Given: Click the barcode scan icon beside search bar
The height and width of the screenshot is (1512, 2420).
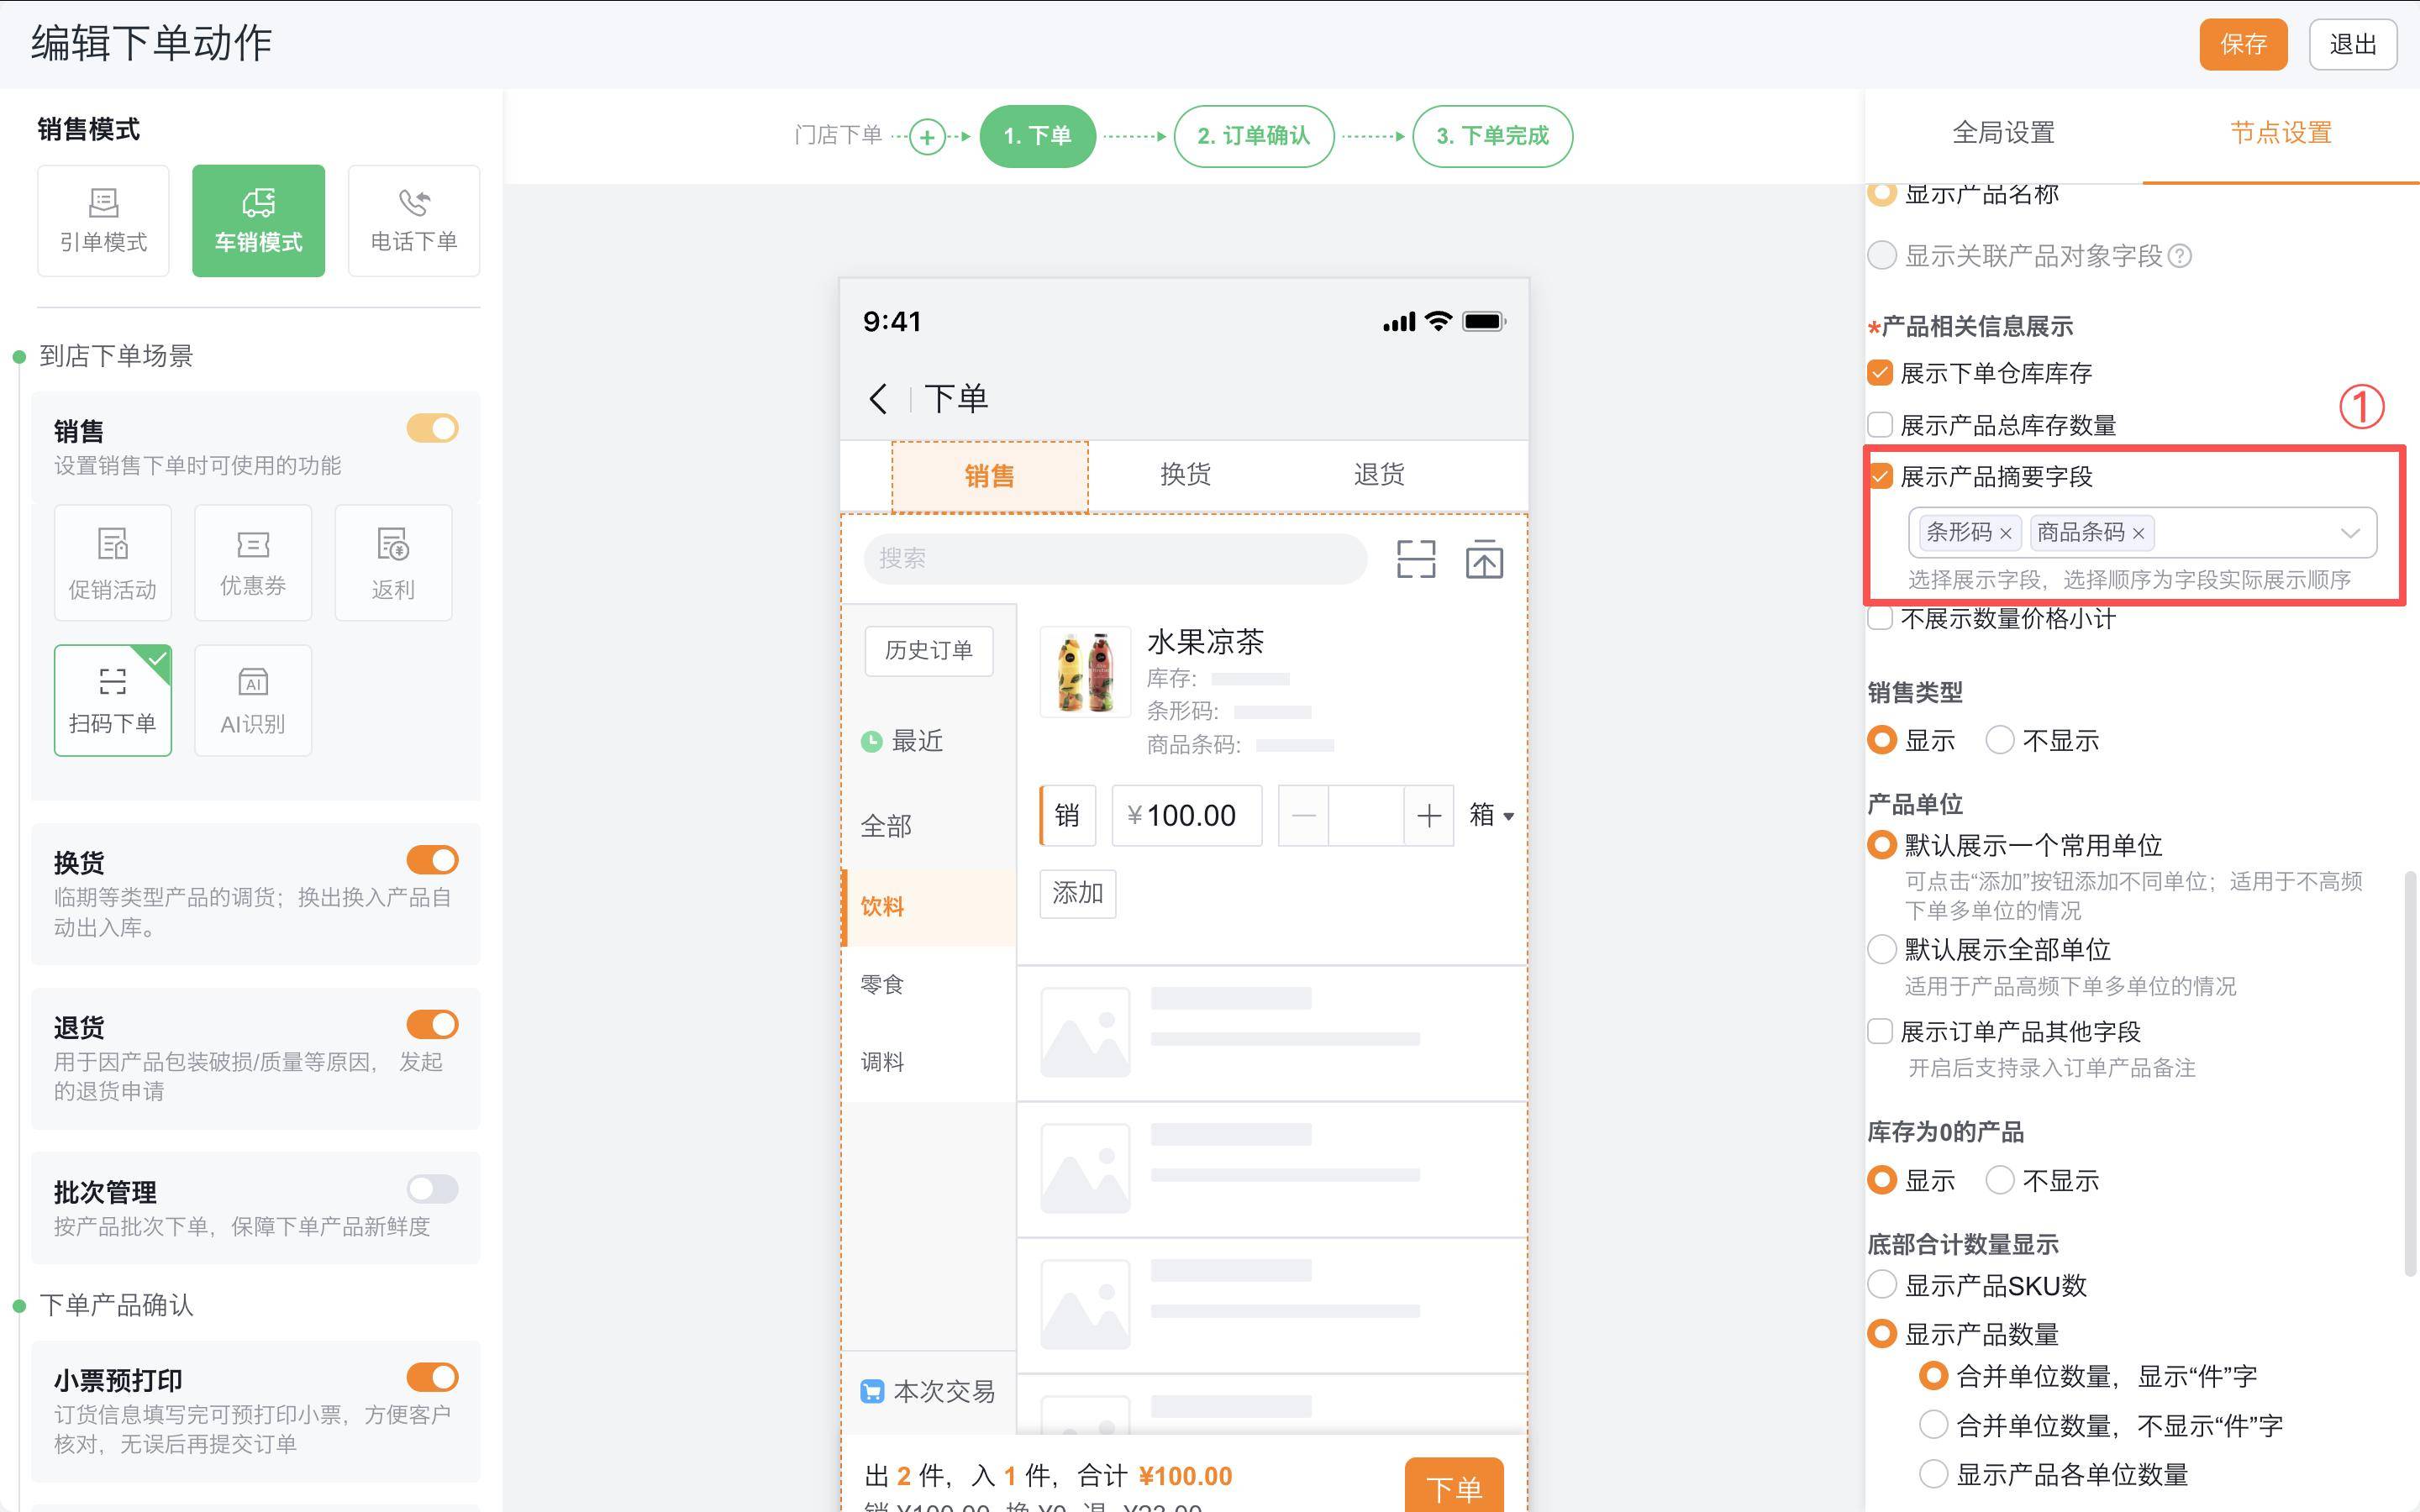Looking at the screenshot, I should [x=1415, y=559].
